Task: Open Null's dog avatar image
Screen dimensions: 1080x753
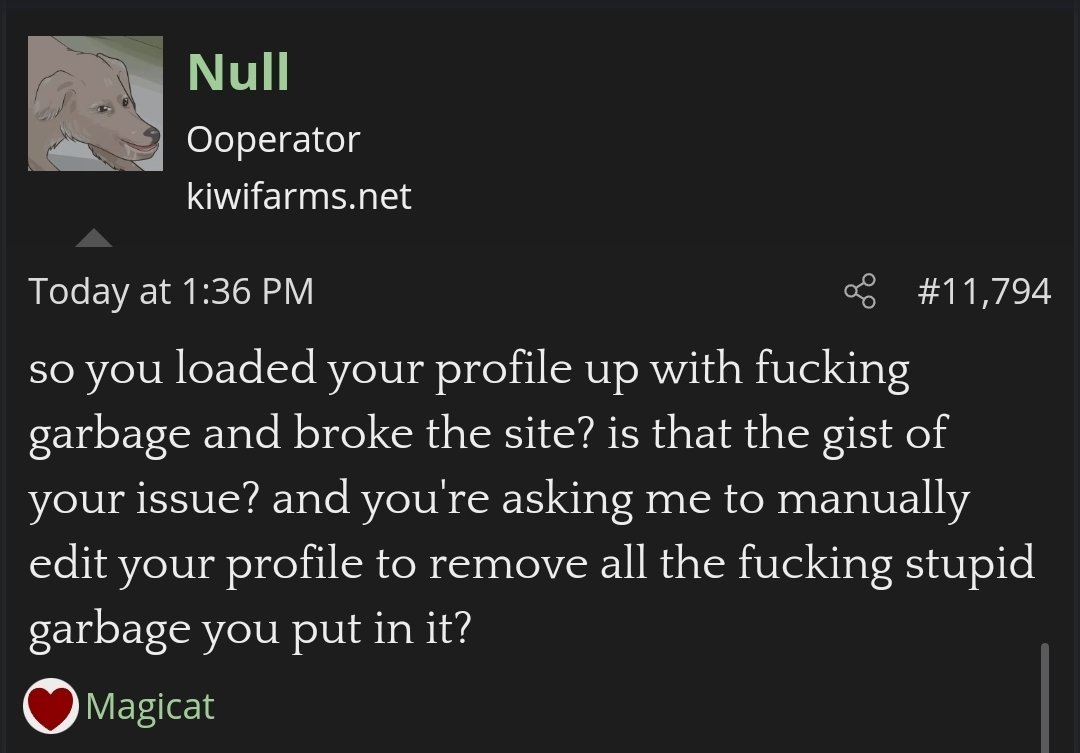Action: pos(95,103)
